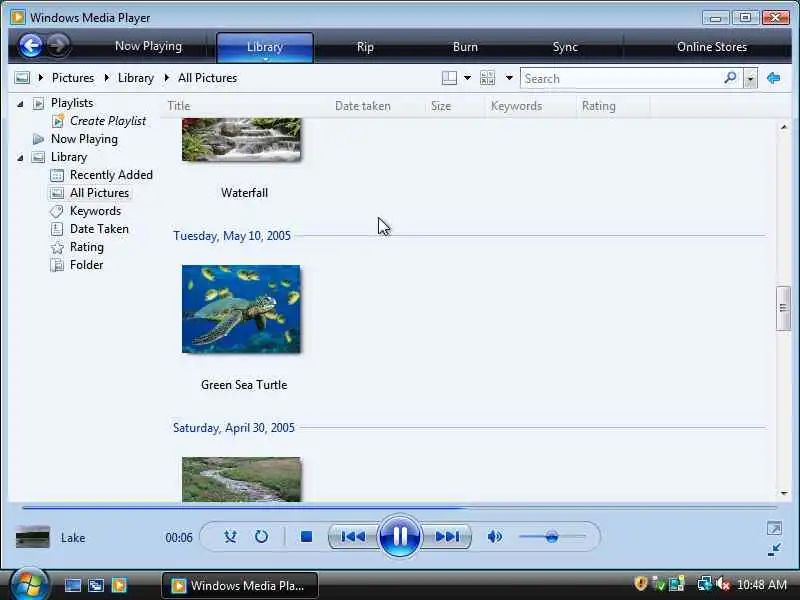Open the Rating view in sidebar

[87, 247]
